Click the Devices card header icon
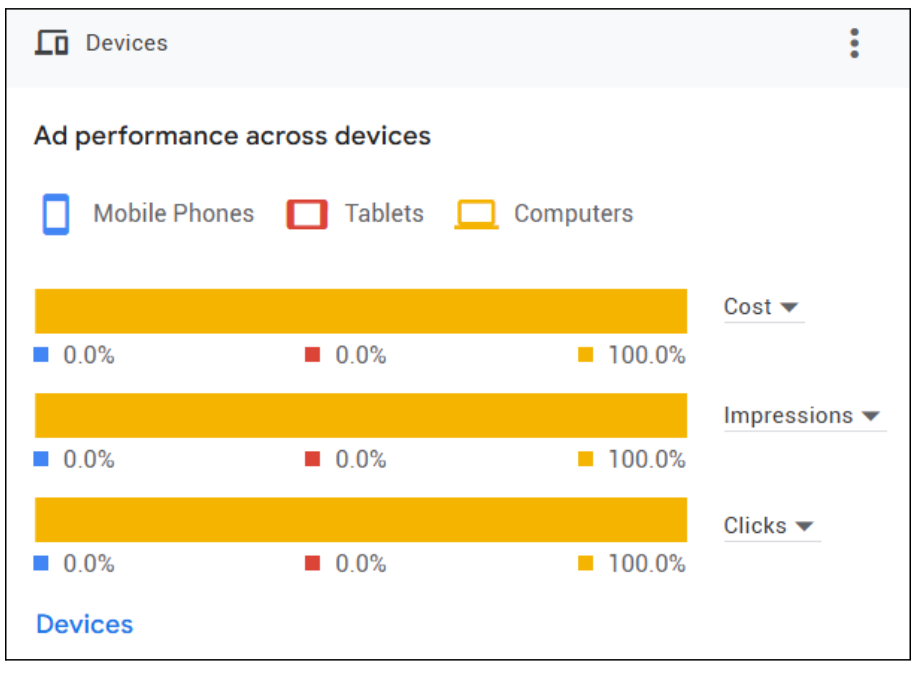Image resolution: width=915 pixels, height=673 pixels. click(51, 43)
